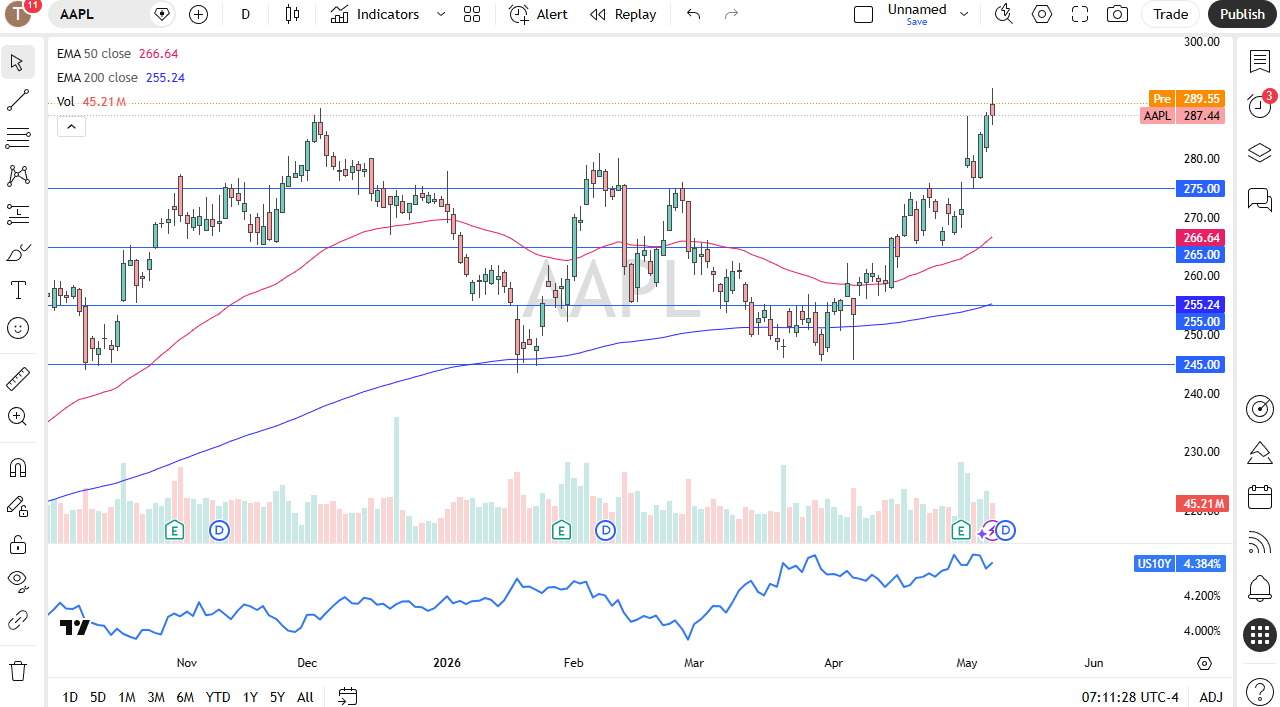1280x707 pixels.
Task: Select the 6M time range
Action: click(x=185, y=697)
